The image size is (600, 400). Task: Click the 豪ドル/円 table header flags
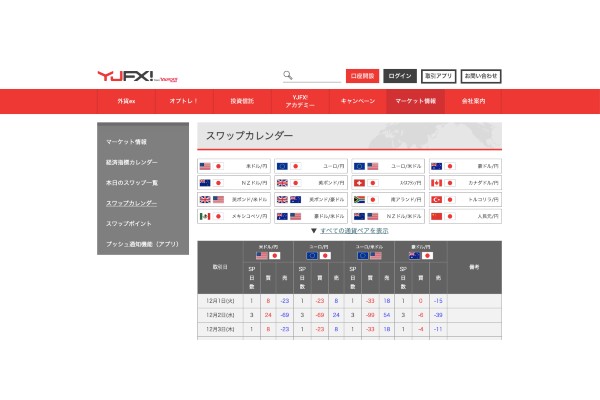tap(421, 256)
